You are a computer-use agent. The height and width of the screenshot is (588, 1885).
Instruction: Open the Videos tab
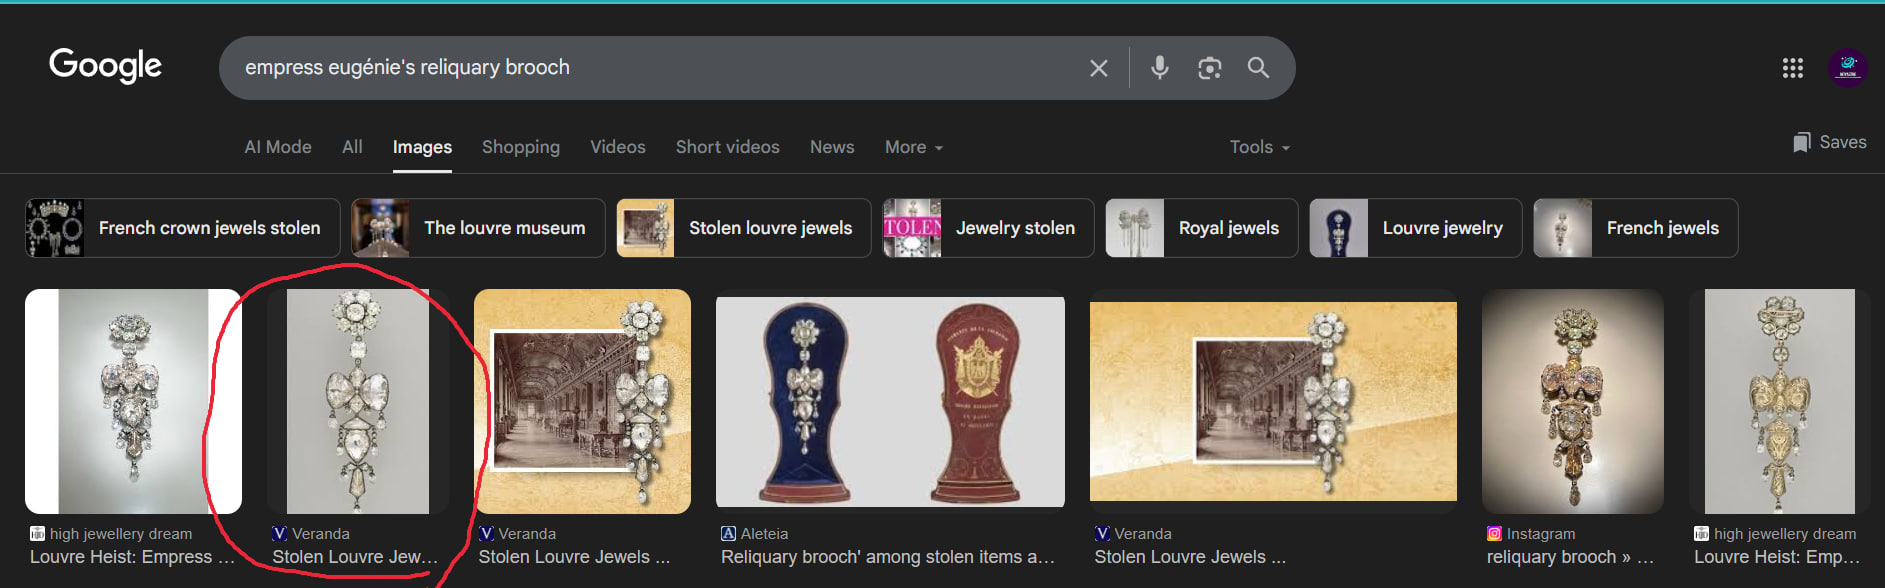(618, 147)
